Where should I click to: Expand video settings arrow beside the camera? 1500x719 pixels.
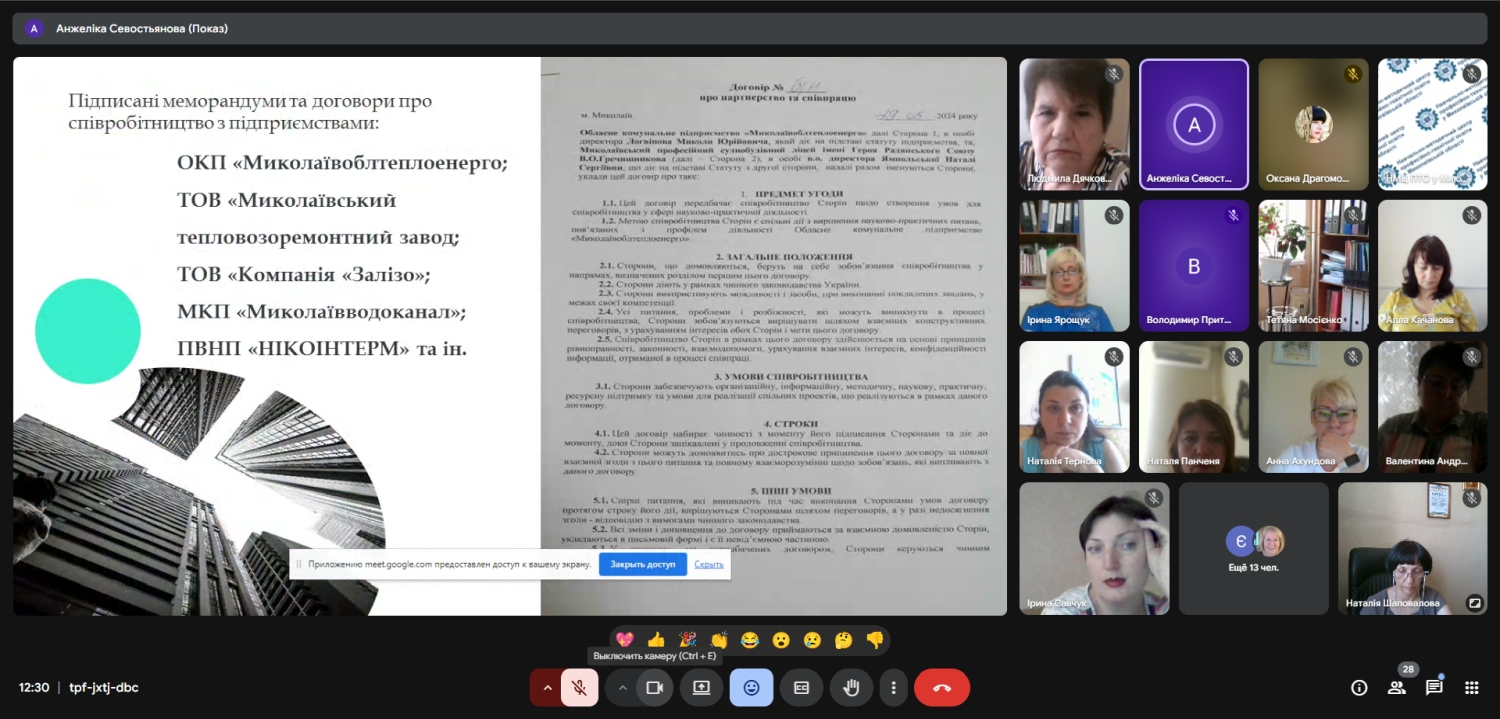pos(622,687)
